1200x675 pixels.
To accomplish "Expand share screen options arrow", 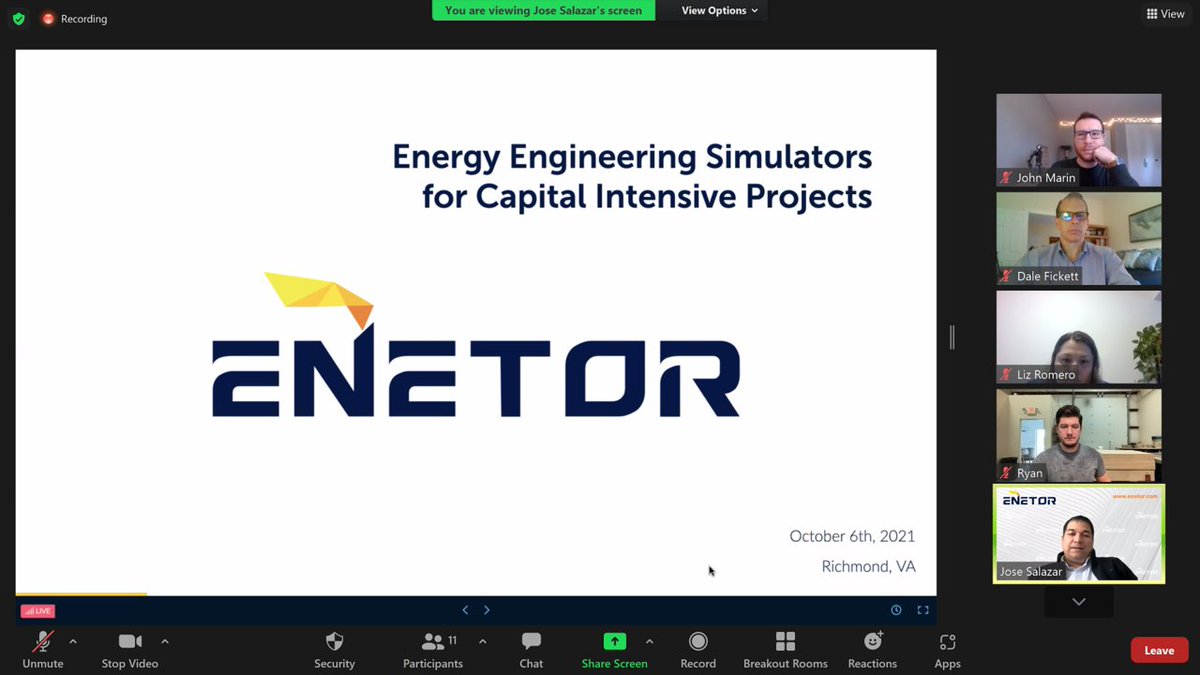I will coord(649,641).
